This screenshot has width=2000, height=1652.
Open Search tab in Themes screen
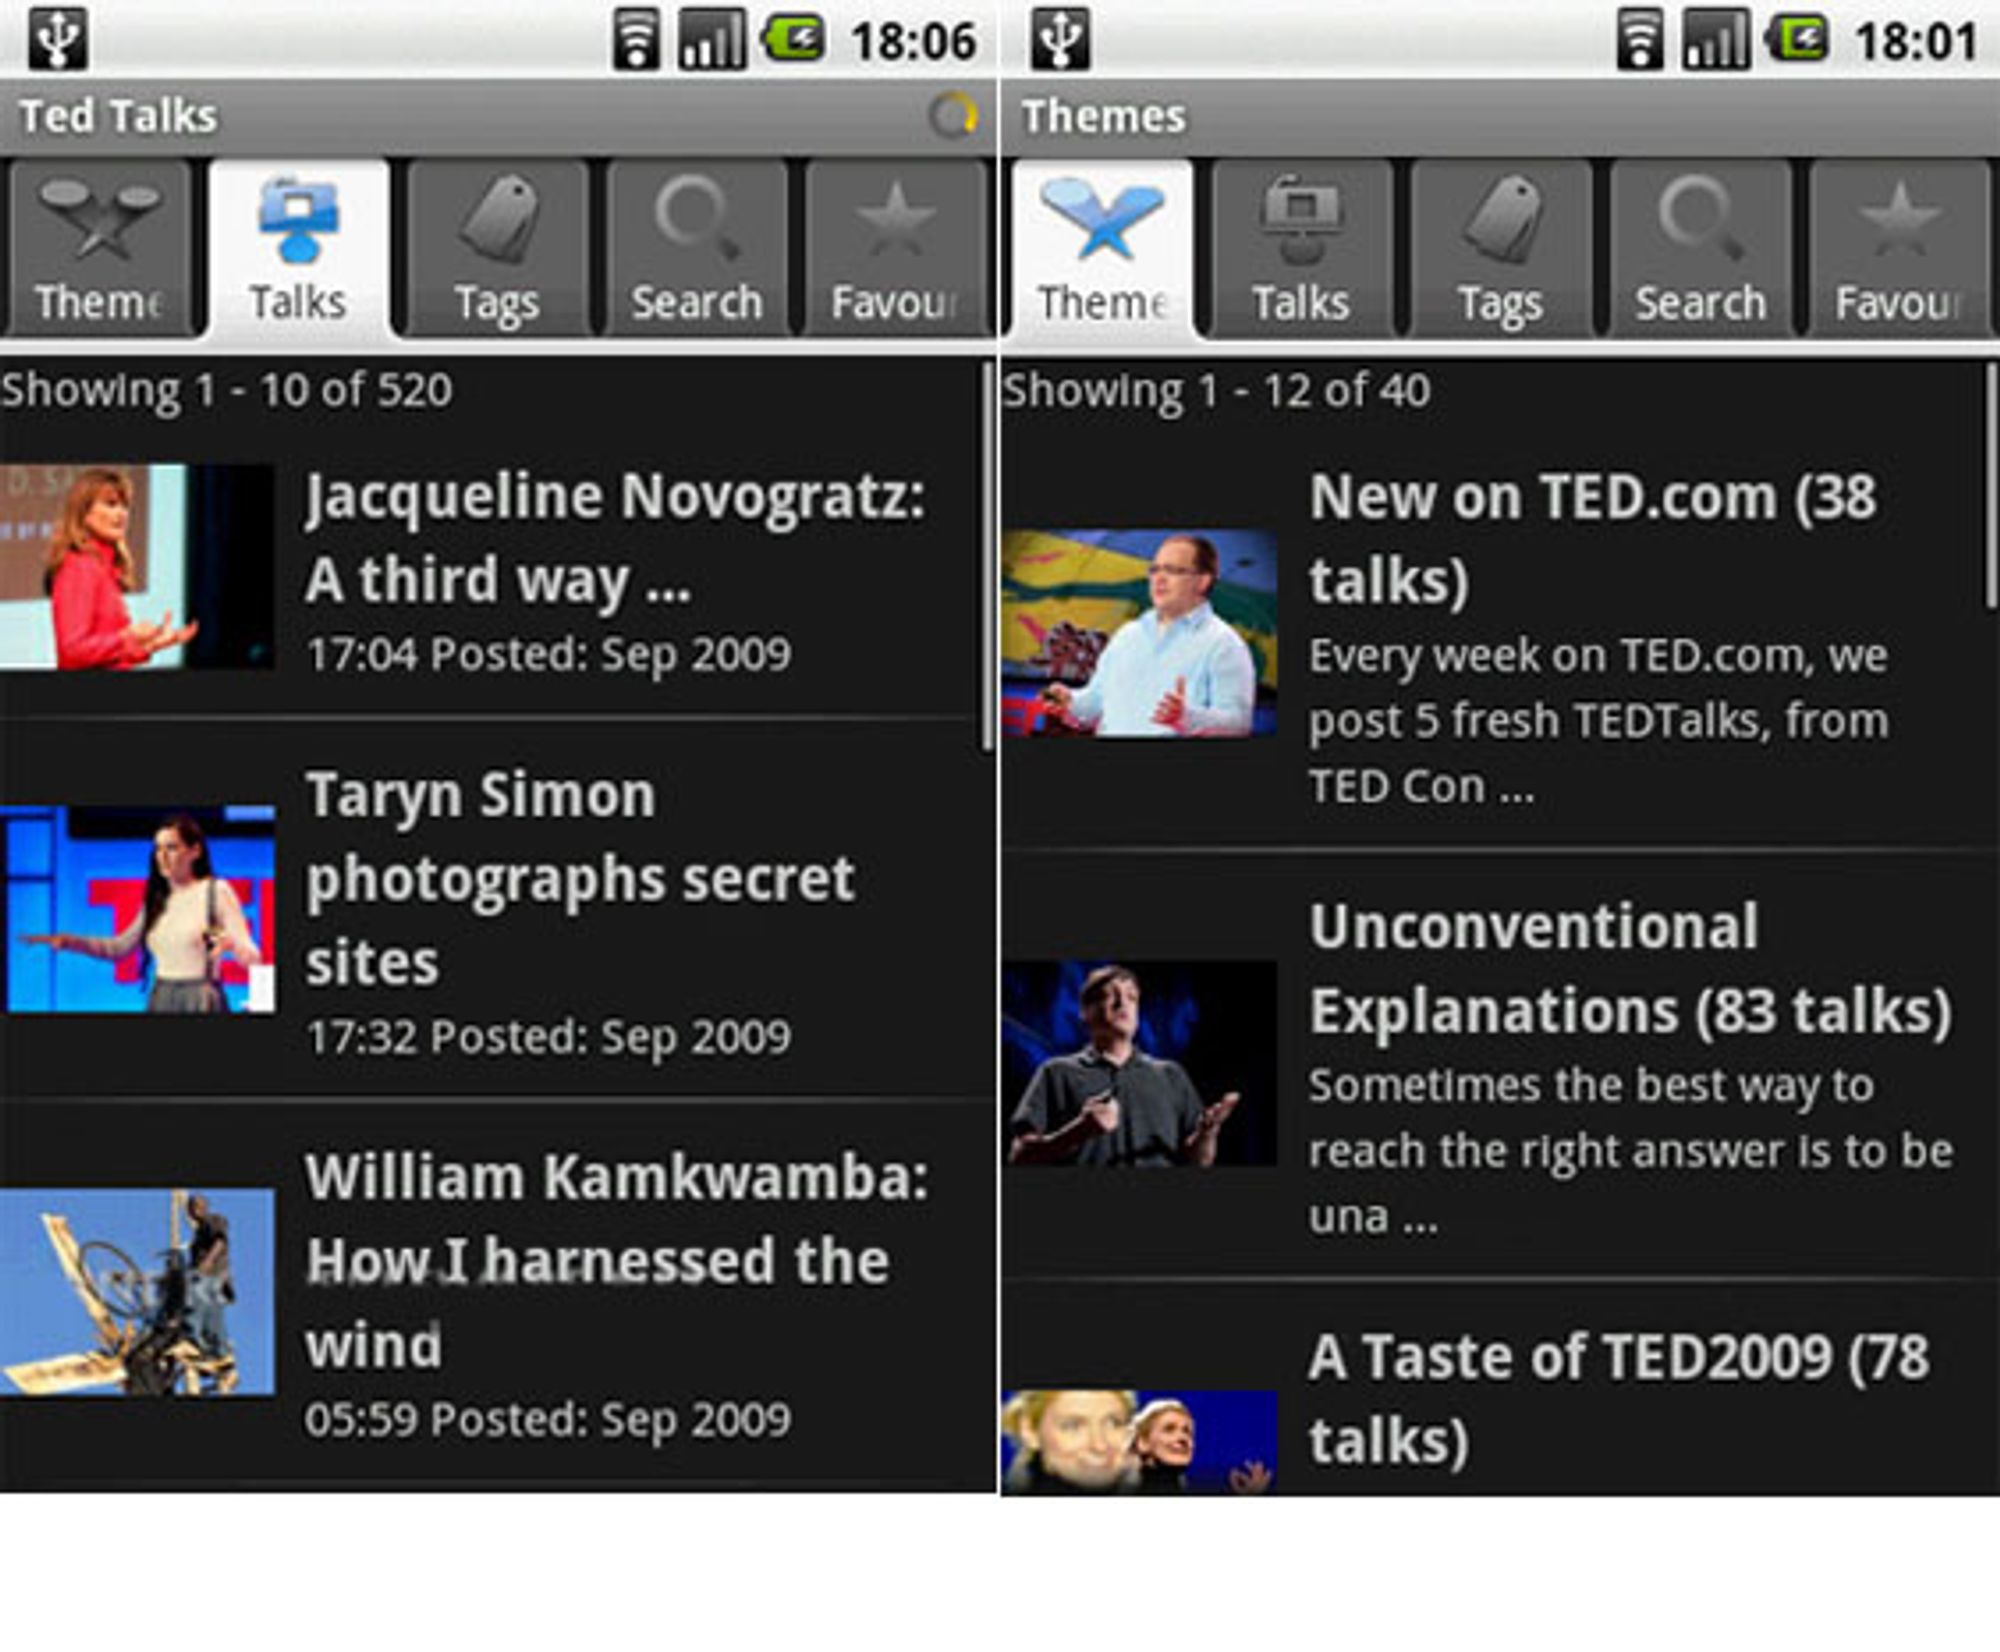(1700, 248)
